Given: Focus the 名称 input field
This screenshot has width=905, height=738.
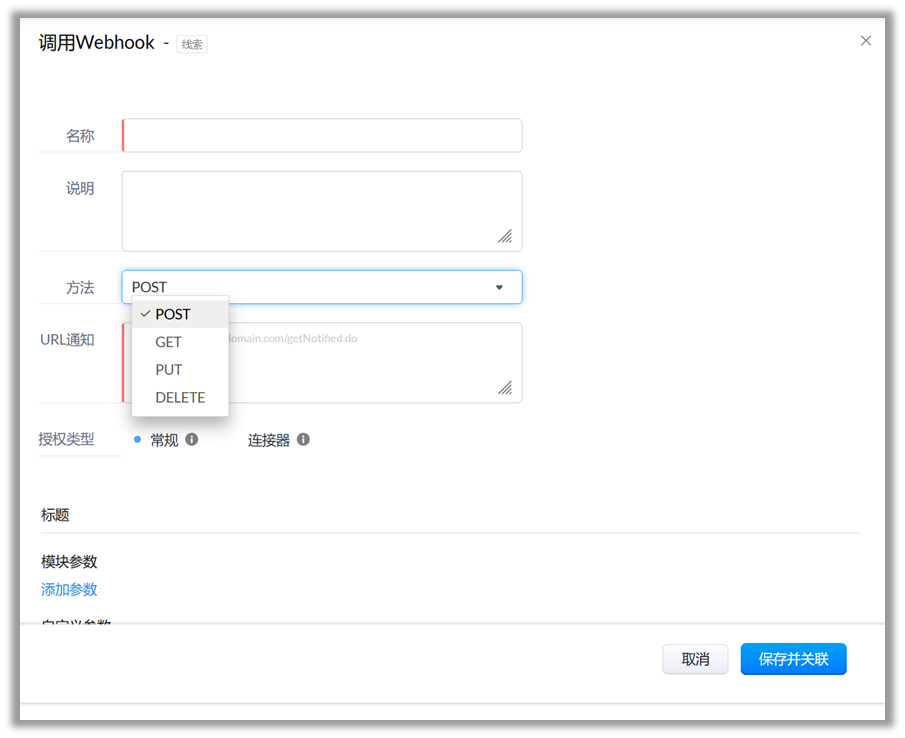Looking at the screenshot, I should (x=322, y=136).
